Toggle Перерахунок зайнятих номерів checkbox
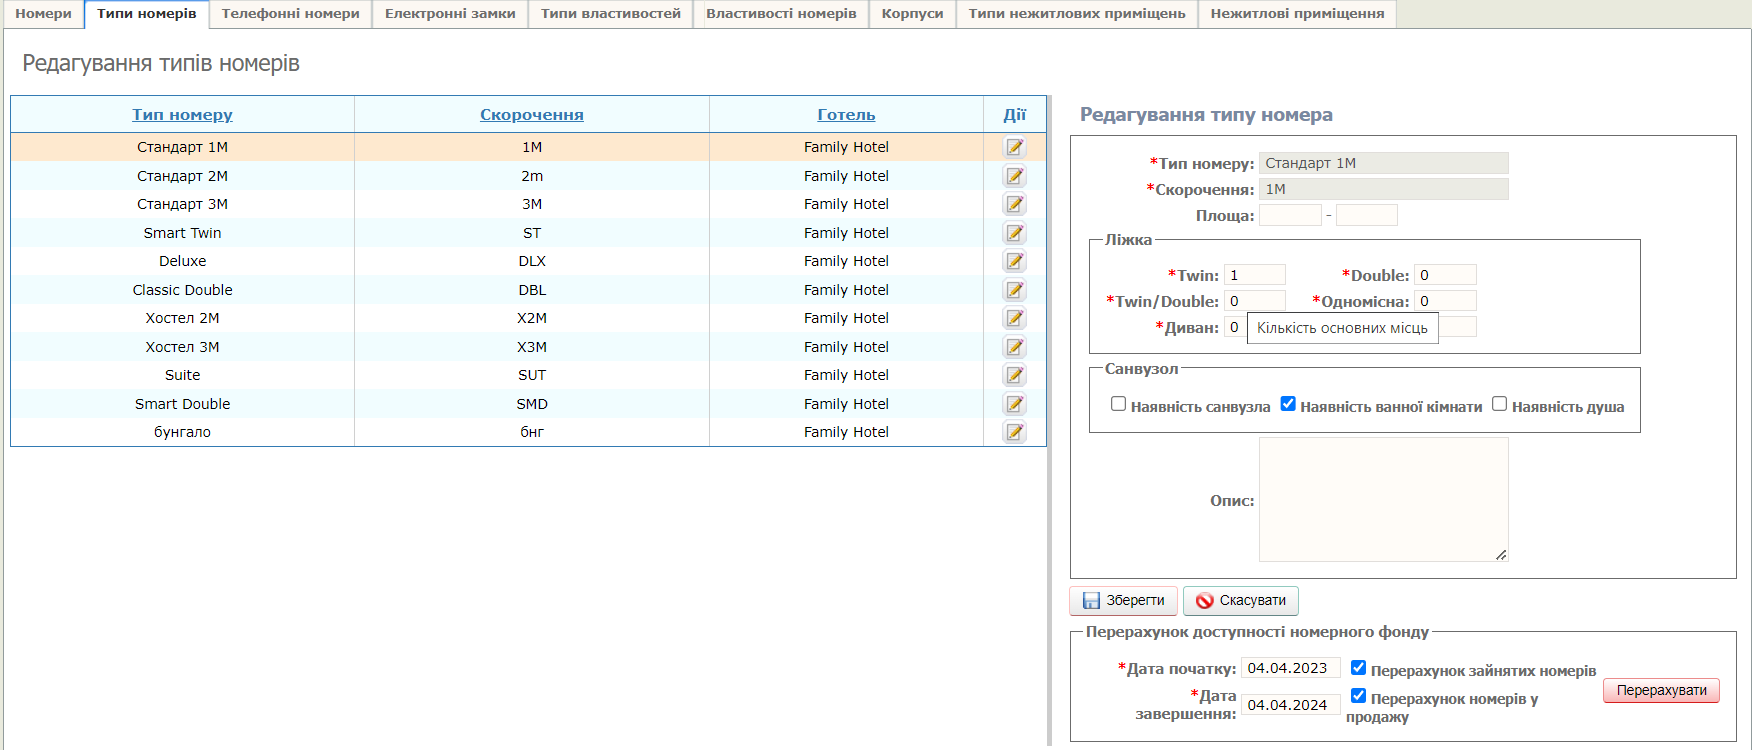The height and width of the screenshot is (750, 1752). pos(1358,668)
